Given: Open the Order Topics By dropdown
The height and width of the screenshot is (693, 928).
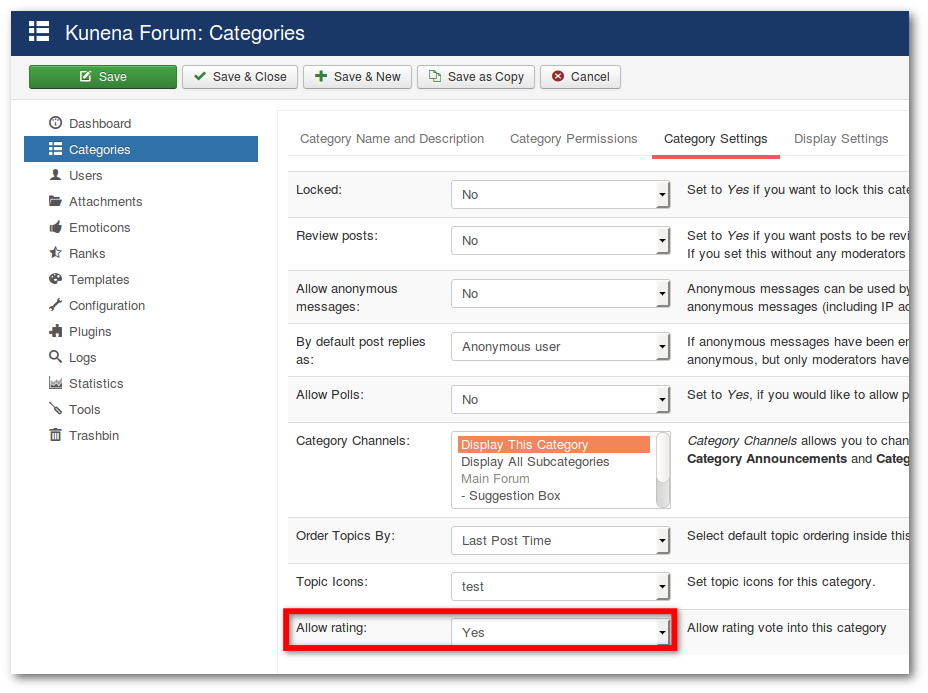Looking at the screenshot, I should coord(560,540).
